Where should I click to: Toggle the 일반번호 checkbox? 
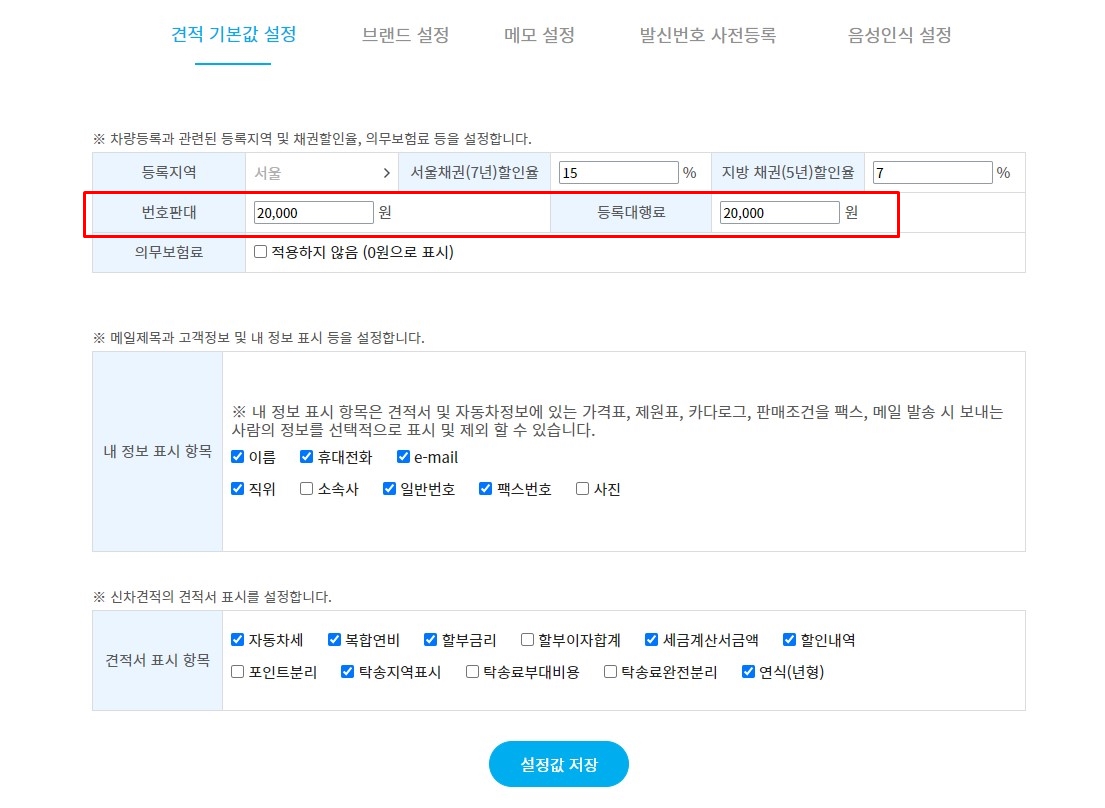tap(389, 488)
